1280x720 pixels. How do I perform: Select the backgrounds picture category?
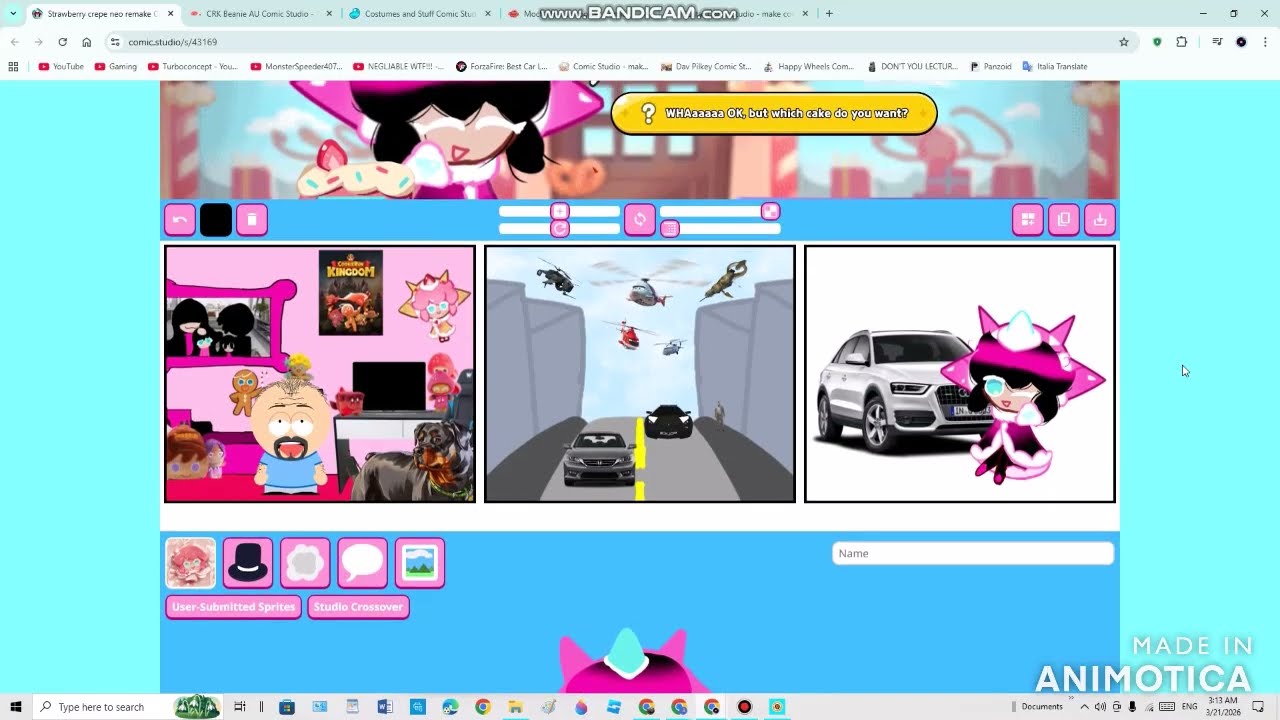(x=420, y=563)
